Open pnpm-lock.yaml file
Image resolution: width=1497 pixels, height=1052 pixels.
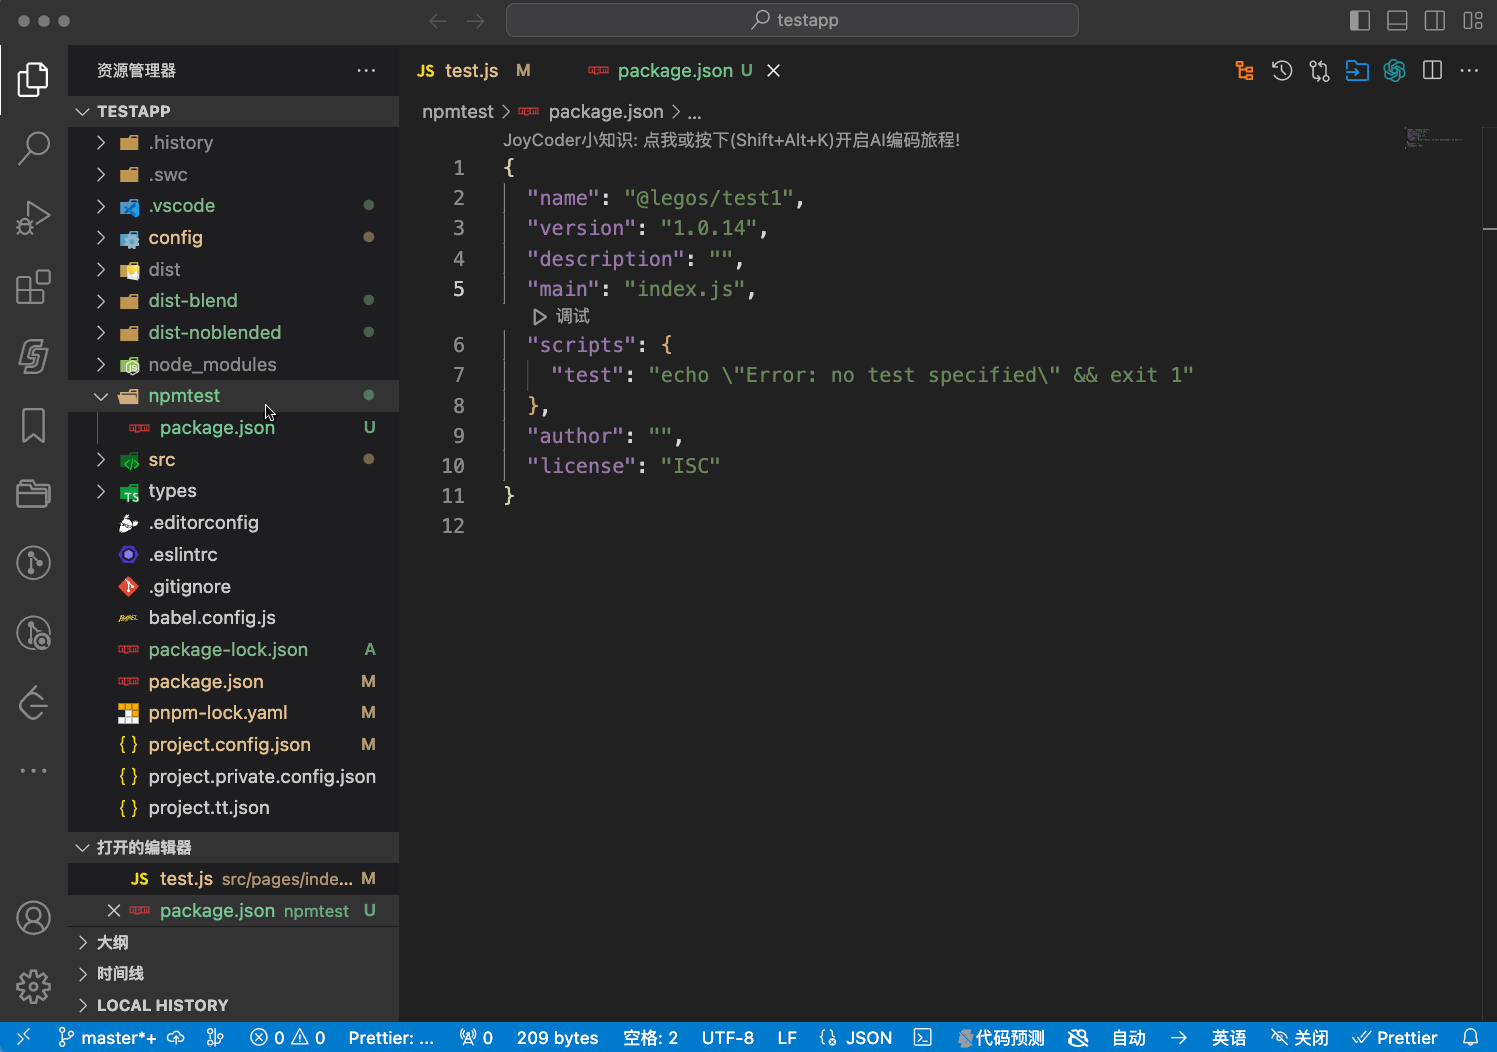coord(233,713)
